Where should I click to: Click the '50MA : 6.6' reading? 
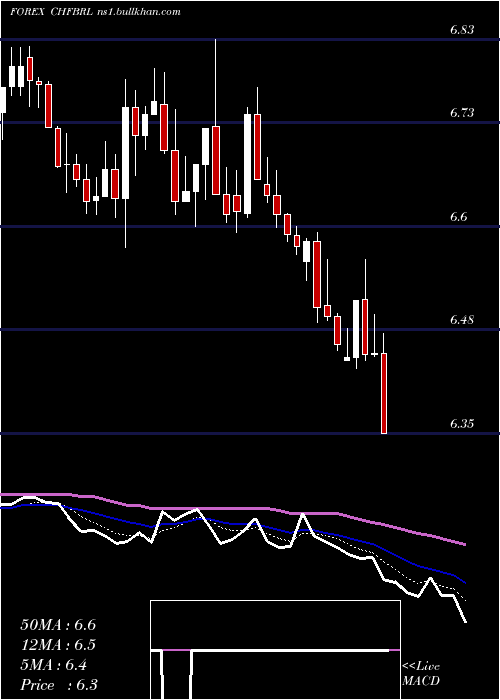[58, 625]
